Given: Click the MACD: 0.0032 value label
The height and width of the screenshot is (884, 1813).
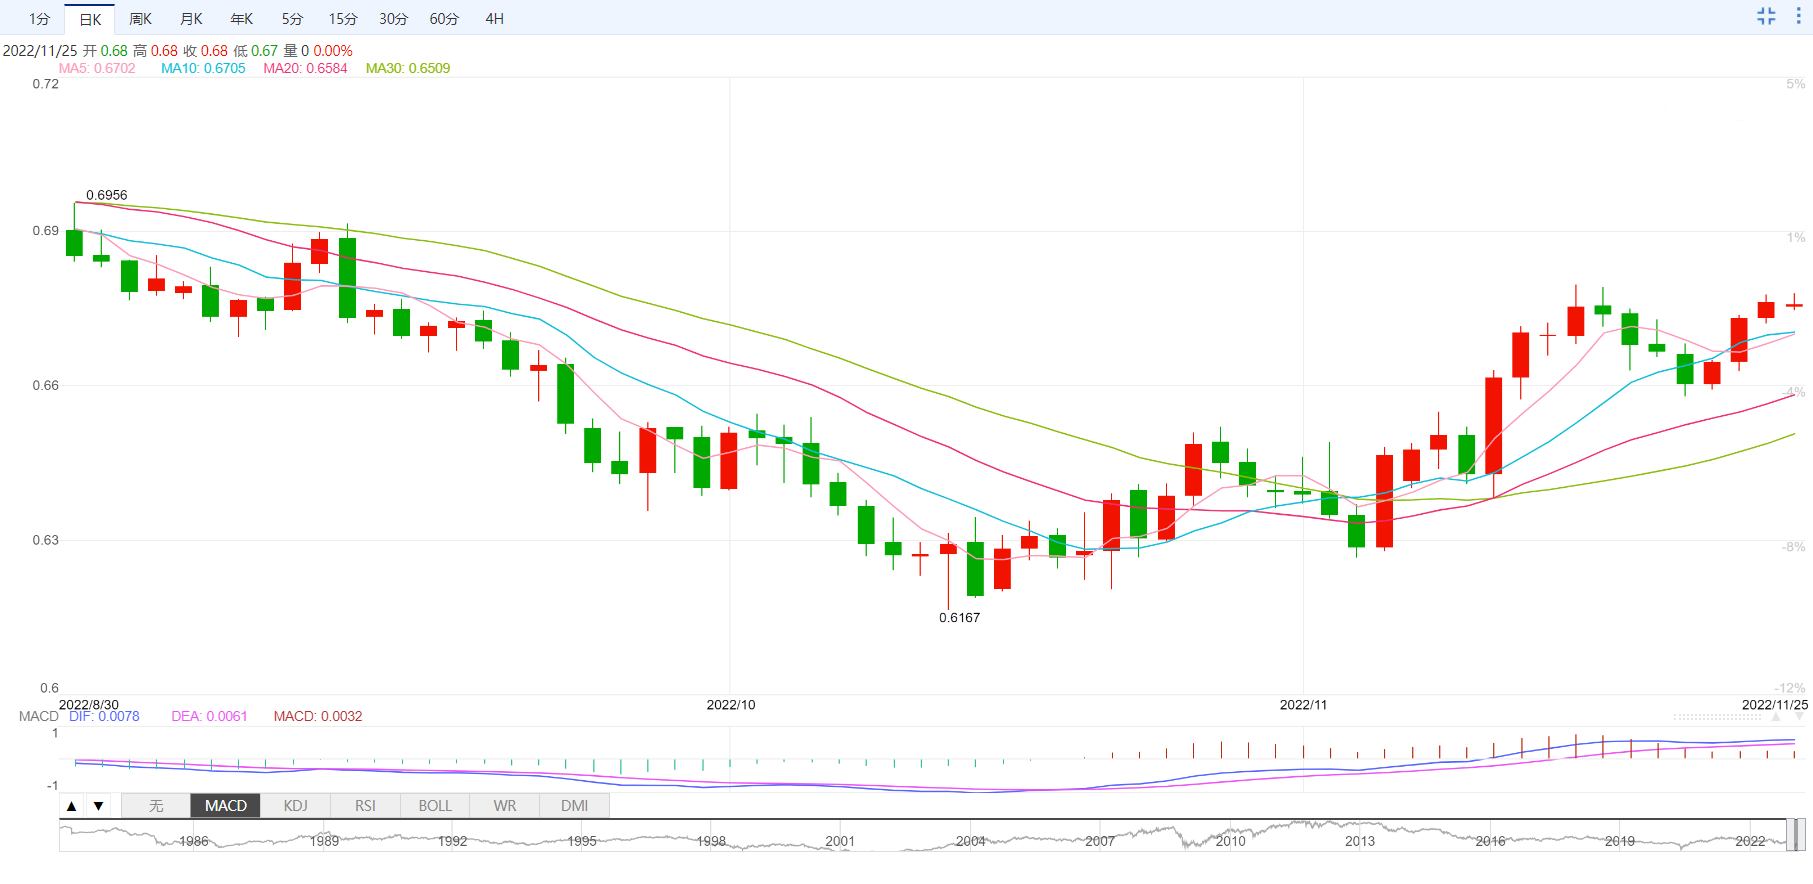Looking at the screenshot, I should (x=318, y=716).
